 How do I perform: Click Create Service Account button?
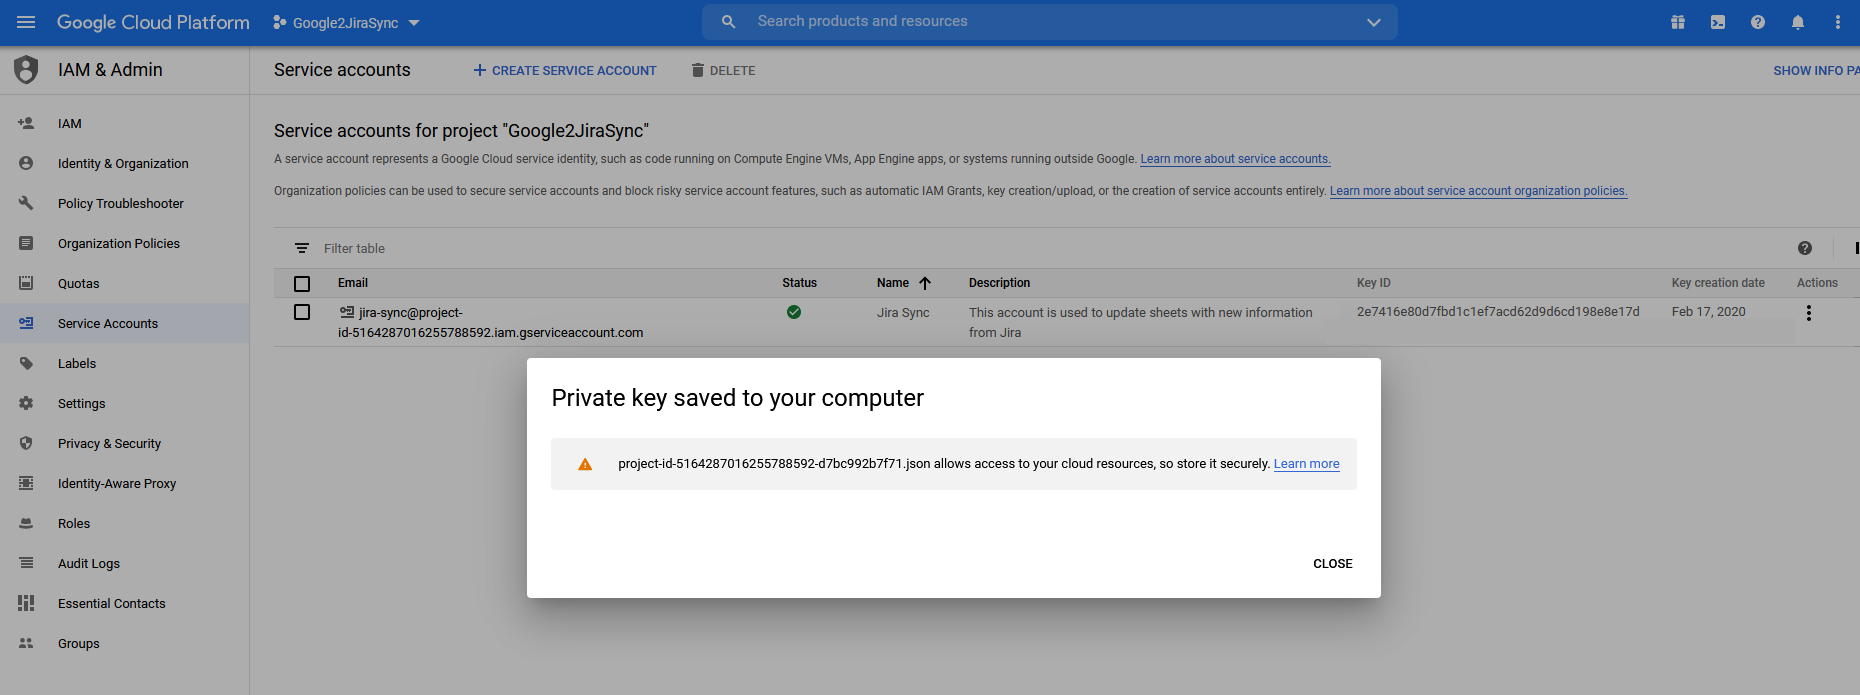tap(565, 71)
